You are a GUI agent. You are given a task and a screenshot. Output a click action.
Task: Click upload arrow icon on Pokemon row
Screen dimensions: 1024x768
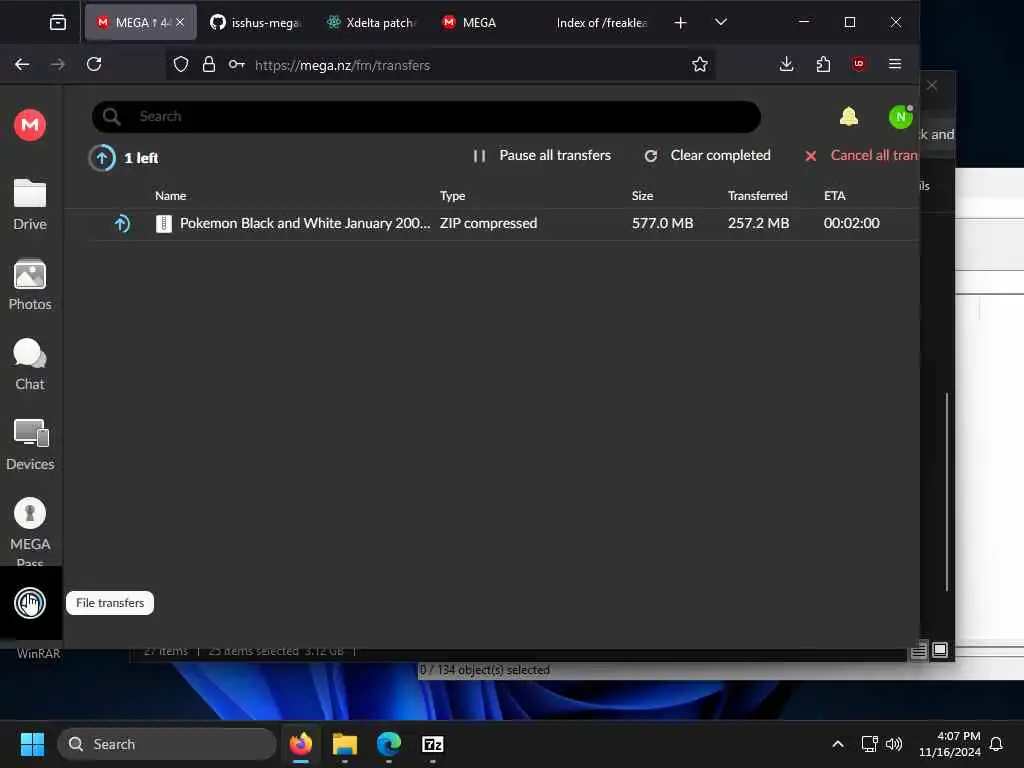(x=122, y=224)
